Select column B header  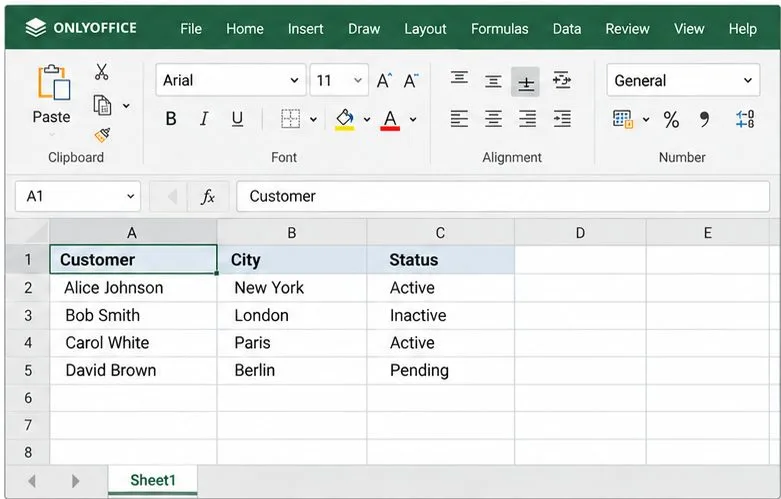coord(292,233)
